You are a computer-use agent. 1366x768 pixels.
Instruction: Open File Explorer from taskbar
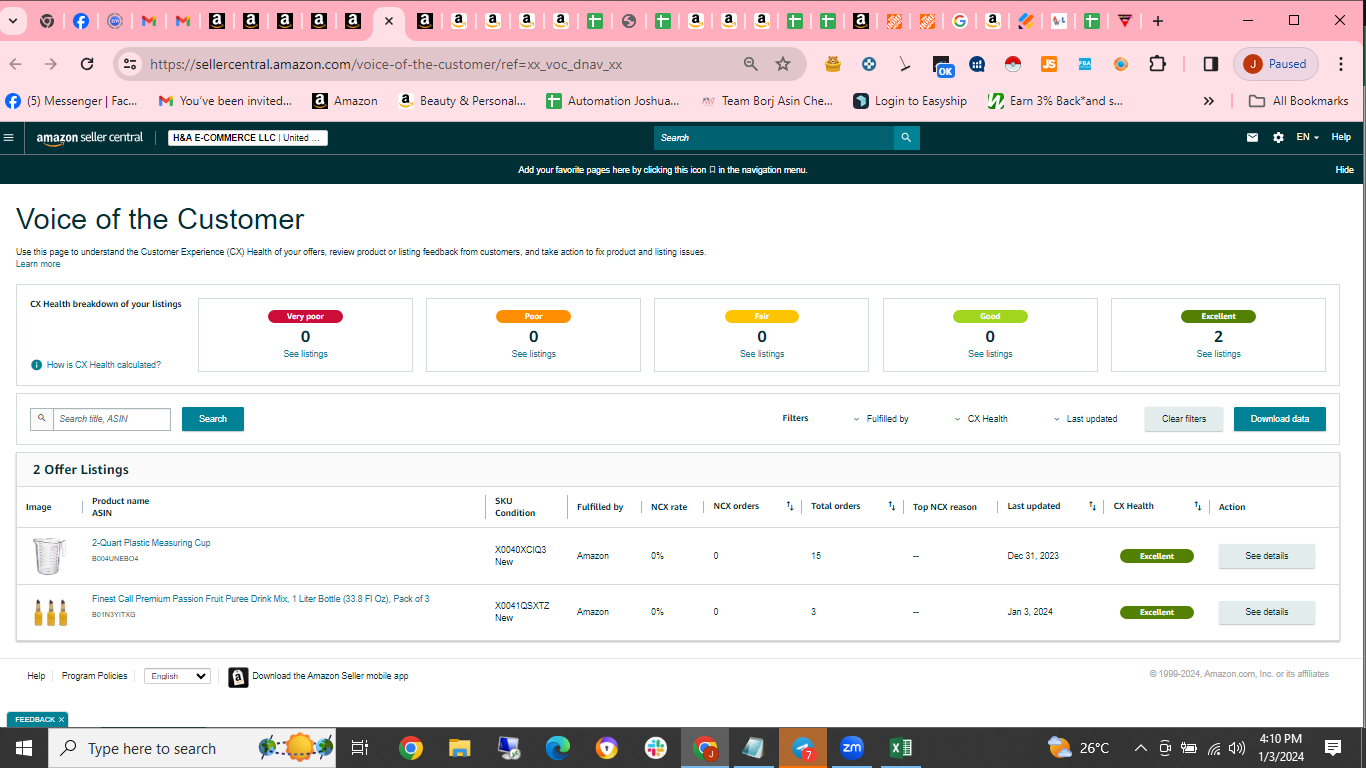[459, 748]
